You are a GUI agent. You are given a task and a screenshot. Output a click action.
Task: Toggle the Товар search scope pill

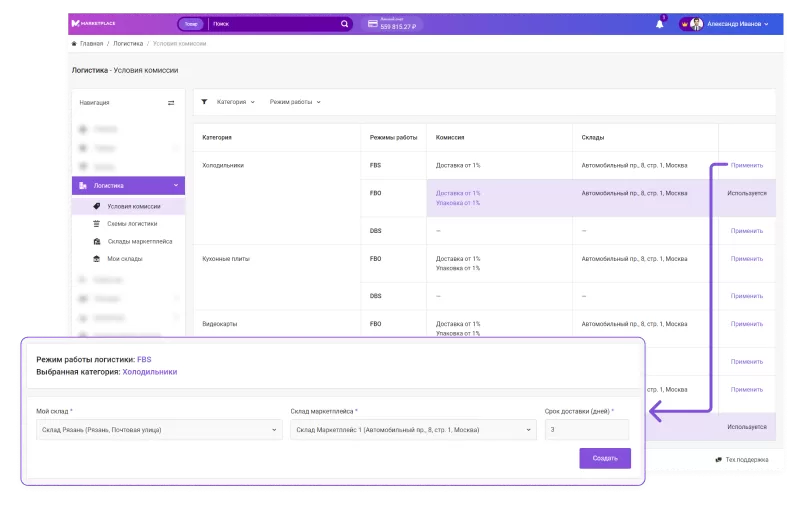tap(191, 23)
